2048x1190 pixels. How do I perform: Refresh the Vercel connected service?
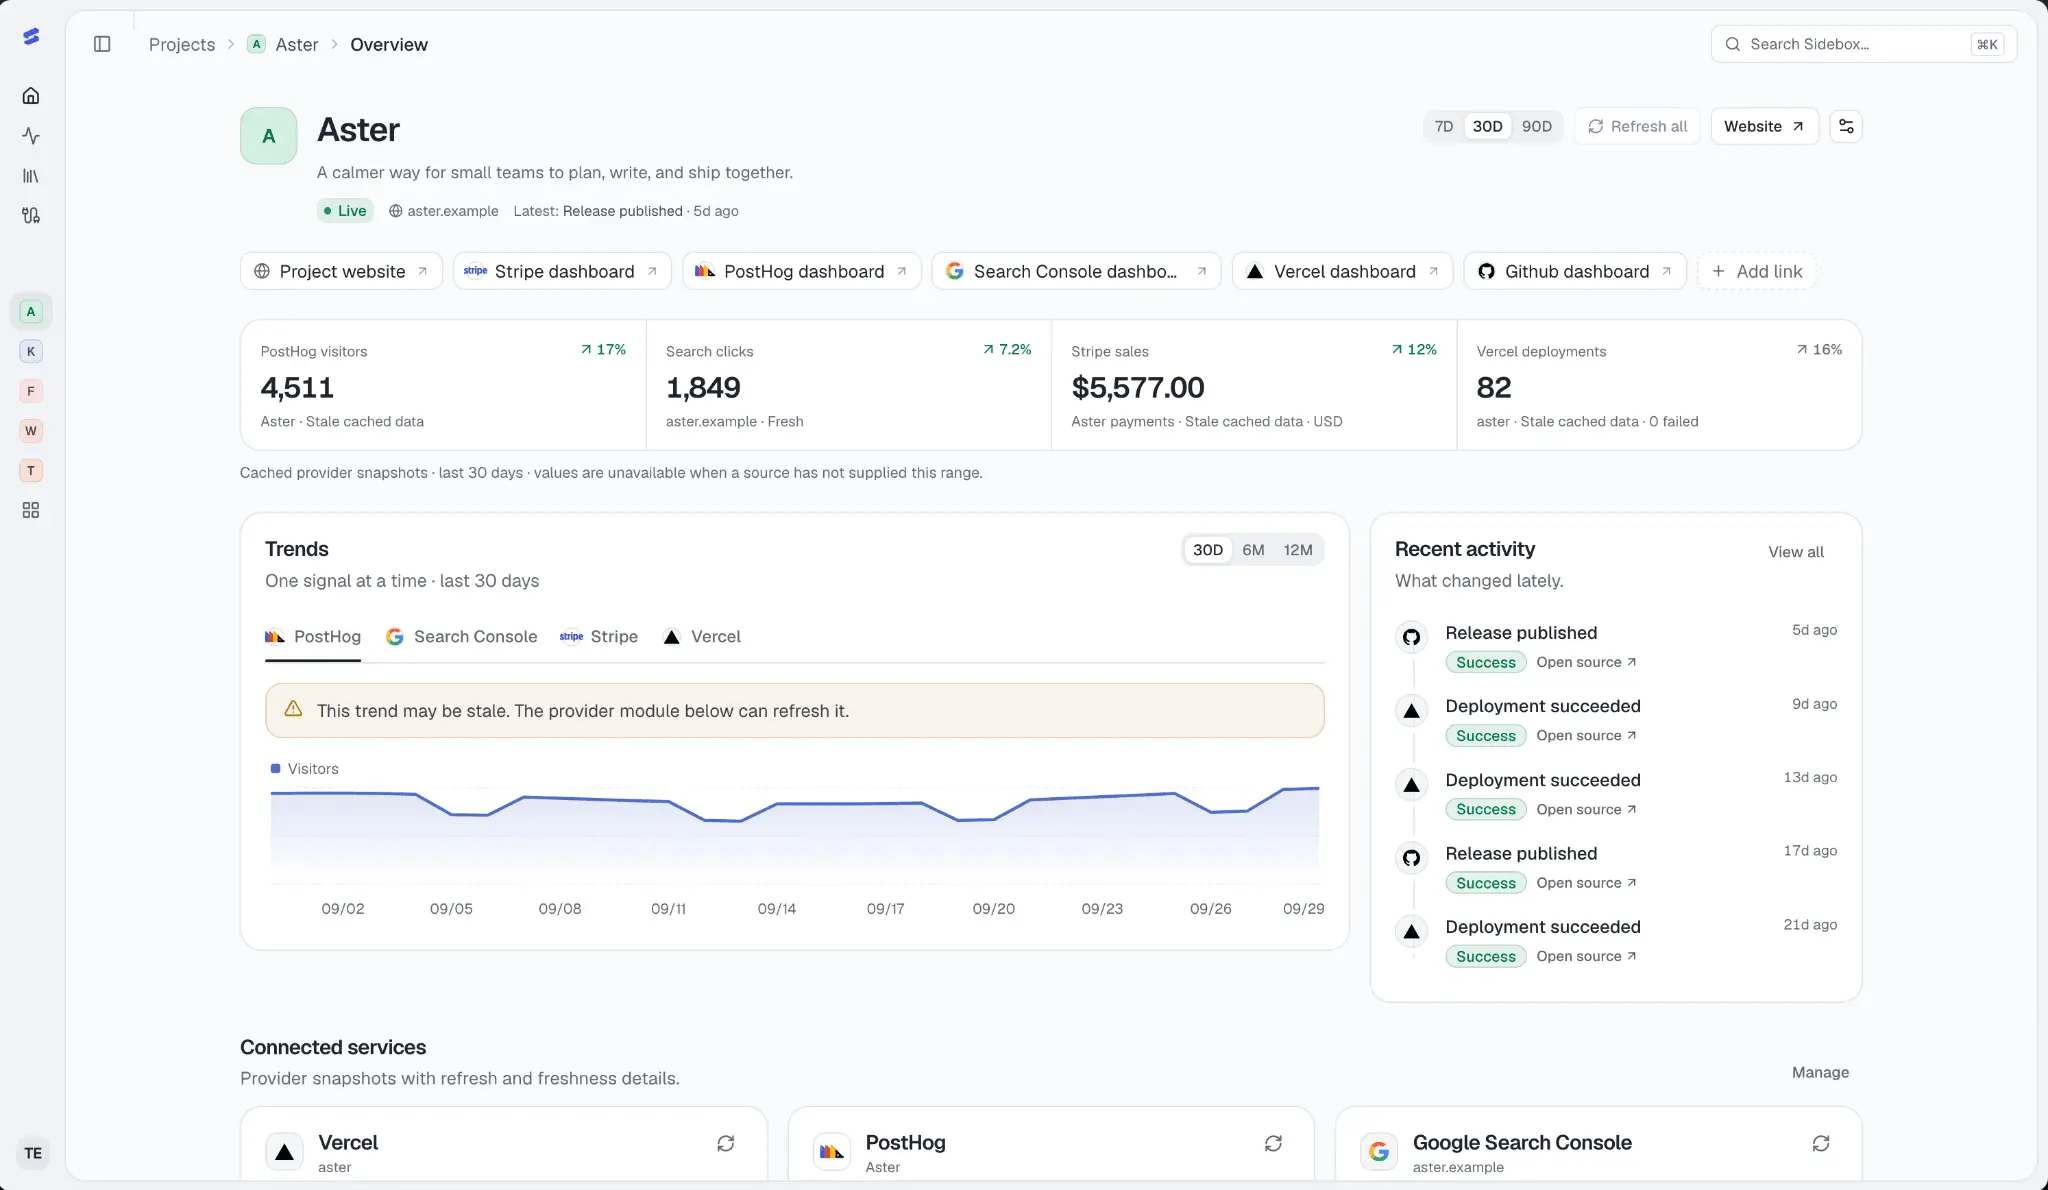(726, 1143)
